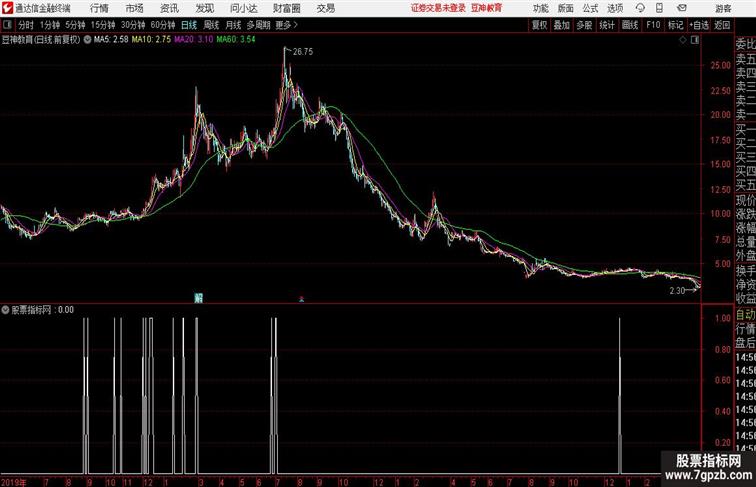The width and height of the screenshot is (756, 487).
Task: Click the small blue marker on the price chart's time axis
Action: pyautogui.click(x=301, y=299)
